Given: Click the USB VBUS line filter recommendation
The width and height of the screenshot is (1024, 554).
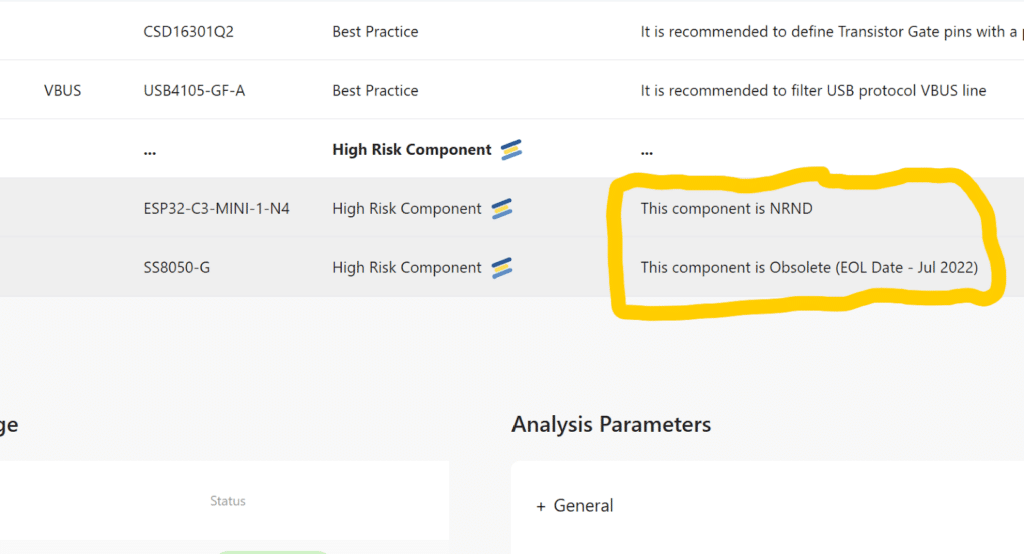Looking at the screenshot, I should coord(813,91).
